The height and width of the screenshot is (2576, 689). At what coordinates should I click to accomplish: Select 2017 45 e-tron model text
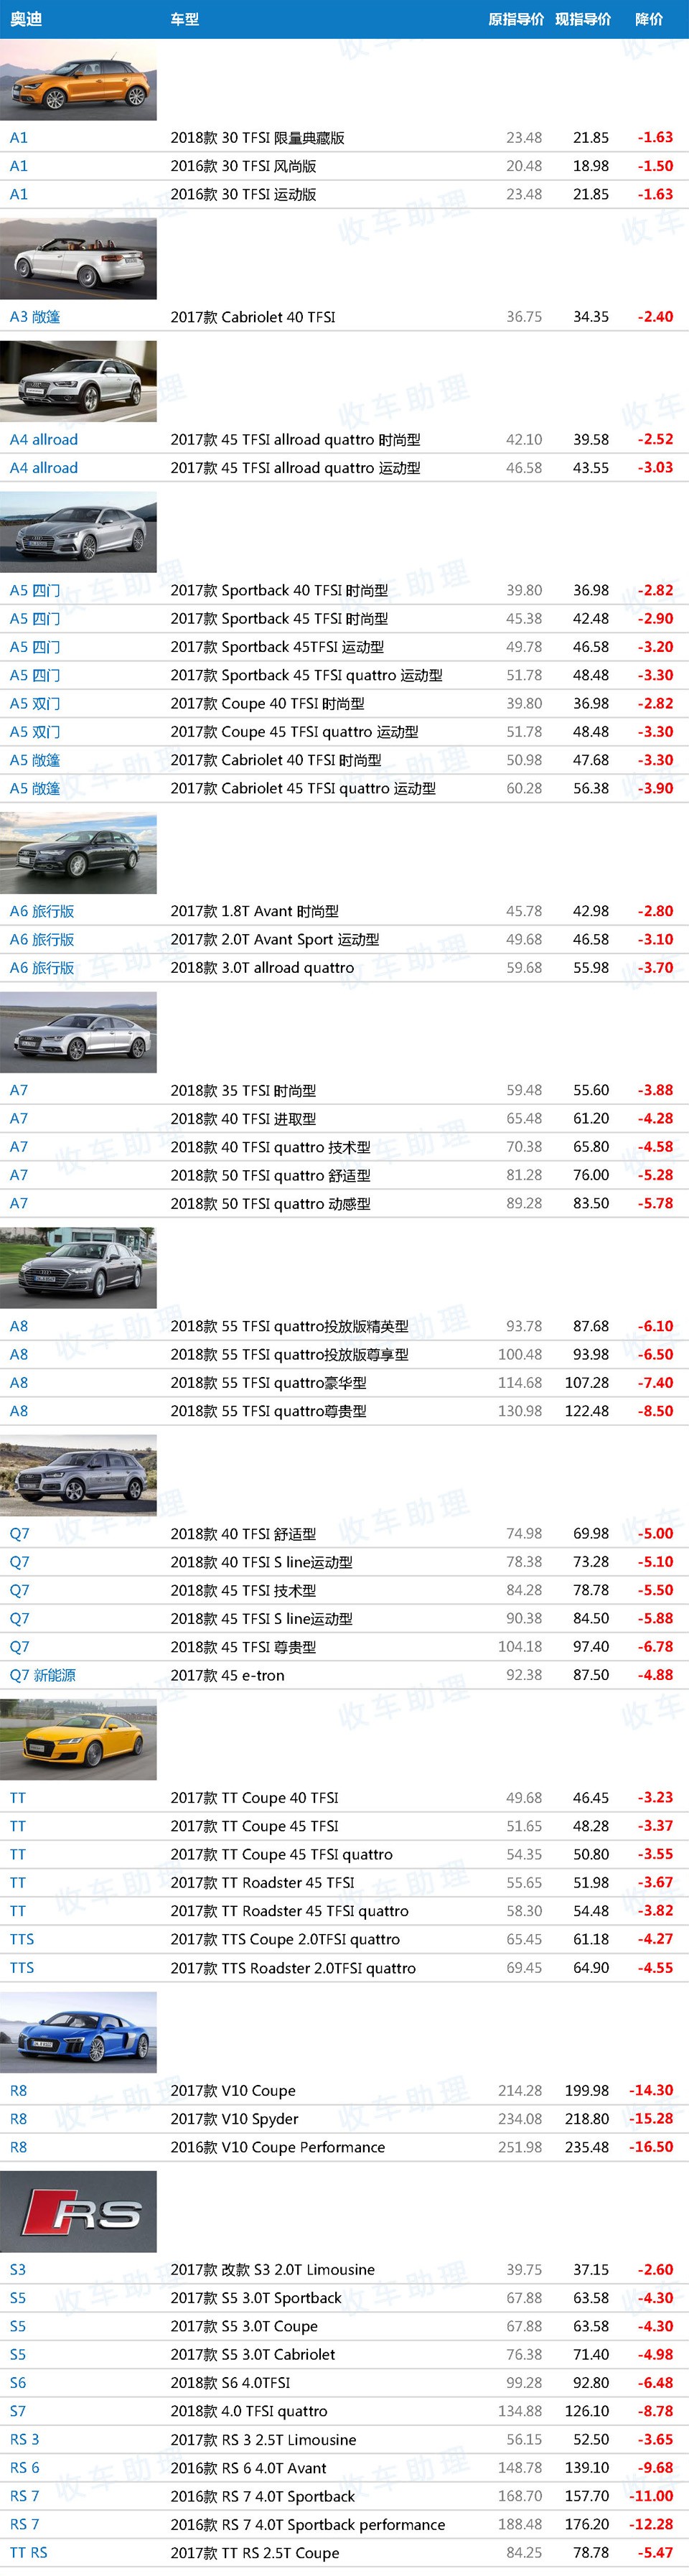(227, 1675)
